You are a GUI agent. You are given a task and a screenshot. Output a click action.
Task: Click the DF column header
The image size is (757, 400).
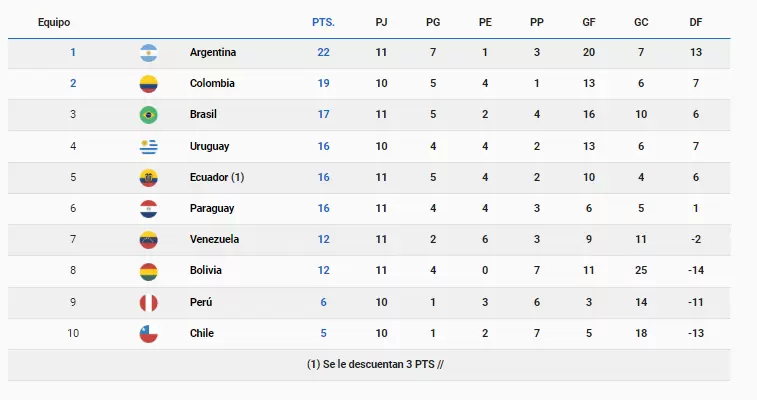(695, 22)
